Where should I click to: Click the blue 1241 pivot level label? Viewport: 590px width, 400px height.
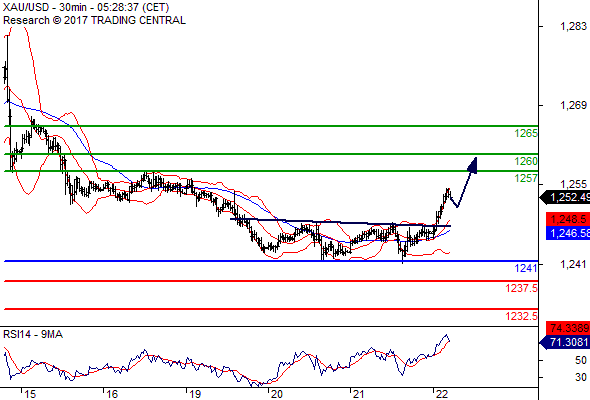click(x=526, y=268)
